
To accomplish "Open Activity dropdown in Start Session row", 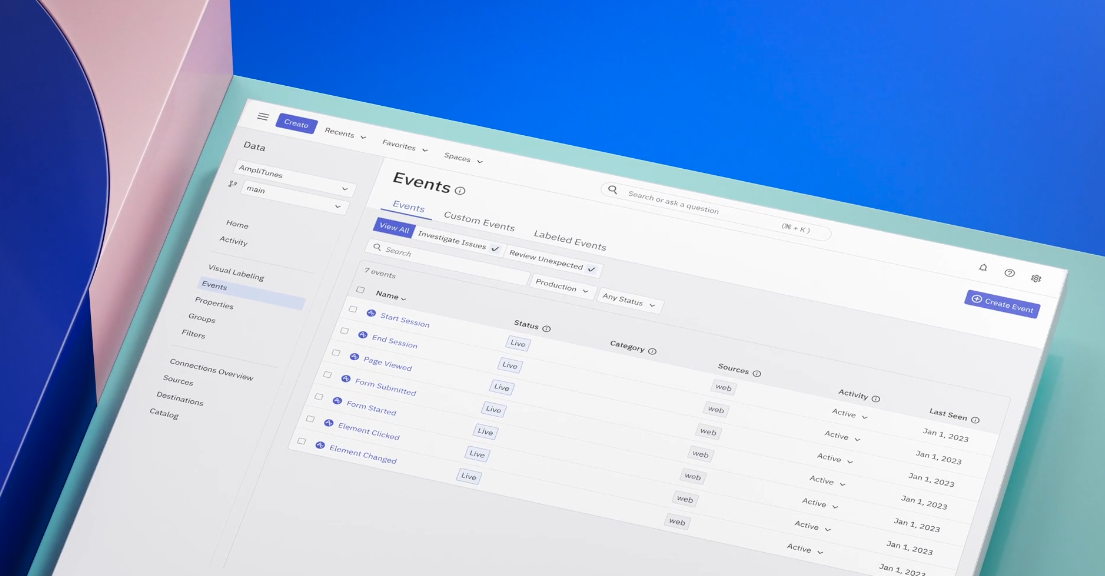I will [x=849, y=415].
